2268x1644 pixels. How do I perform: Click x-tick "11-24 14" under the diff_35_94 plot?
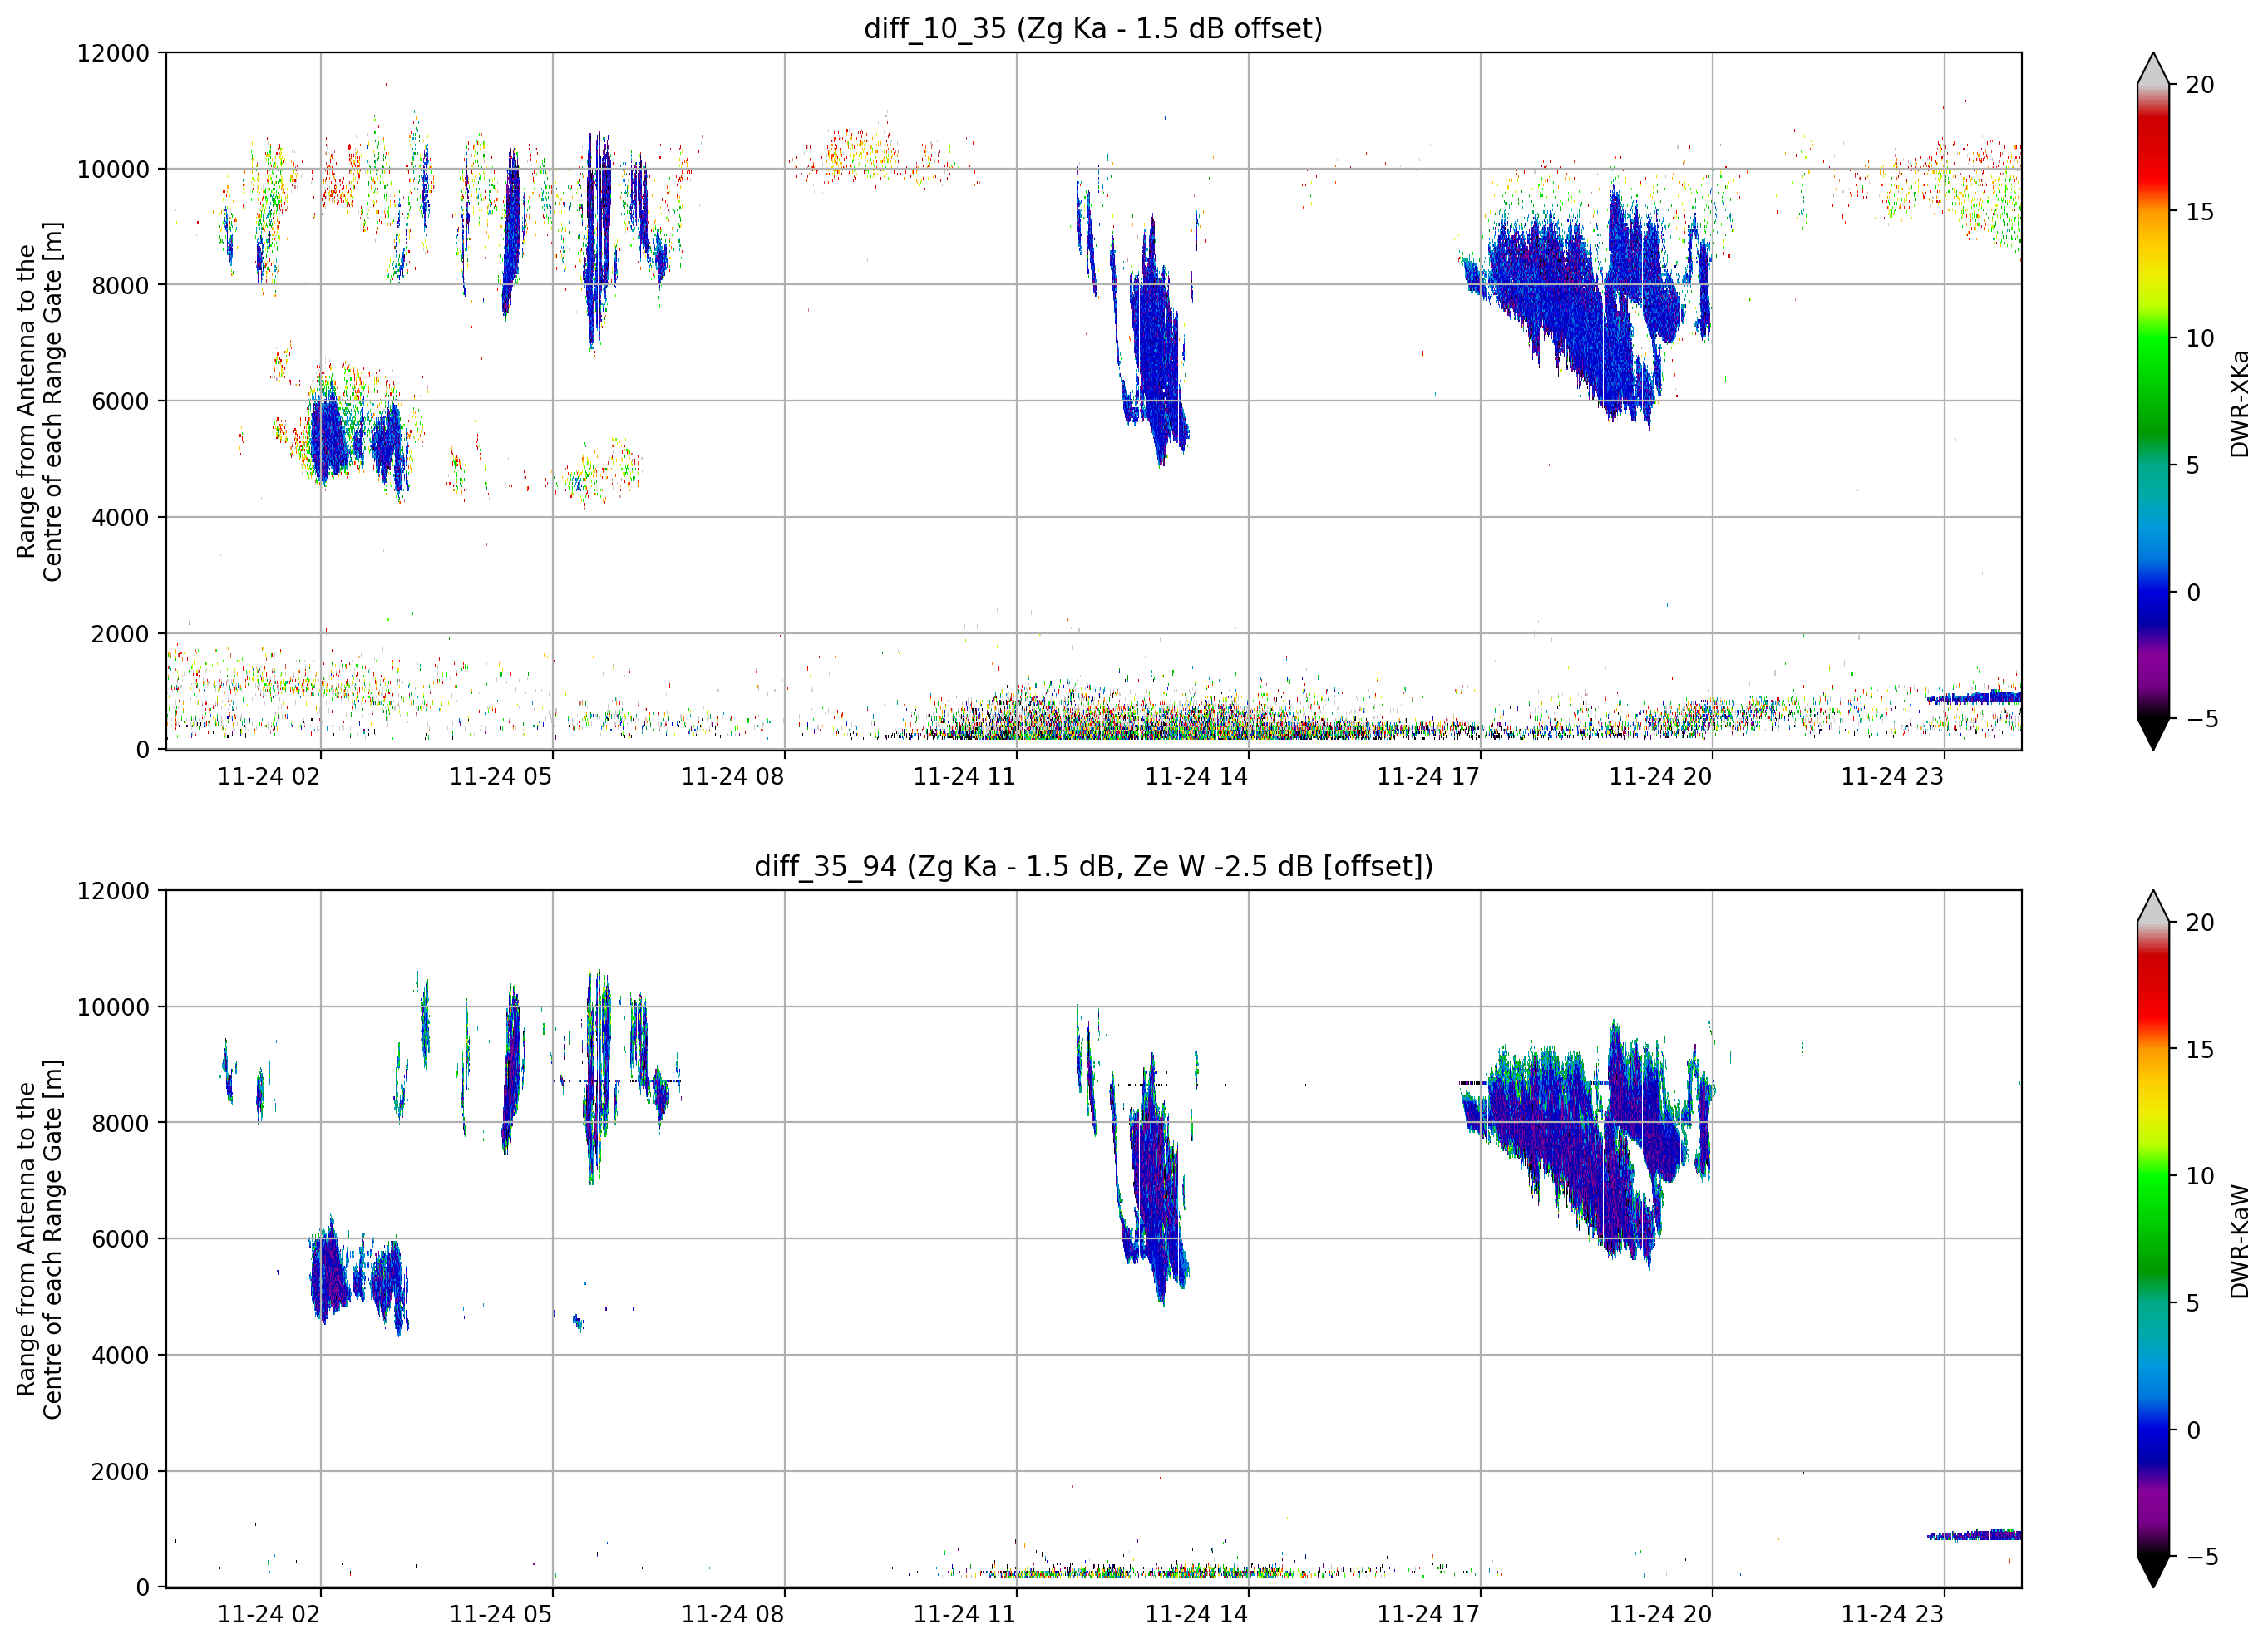click(1197, 1615)
